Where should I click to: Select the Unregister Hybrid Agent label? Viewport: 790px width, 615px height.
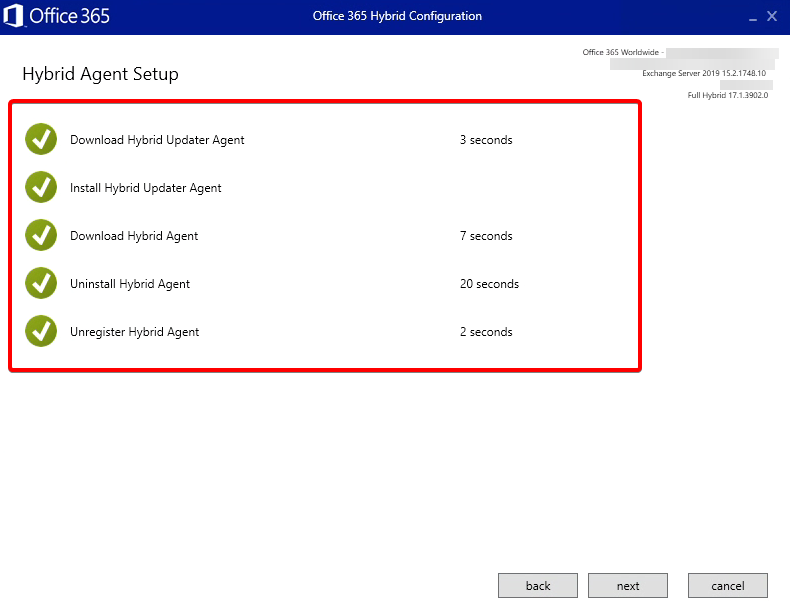tap(134, 332)
